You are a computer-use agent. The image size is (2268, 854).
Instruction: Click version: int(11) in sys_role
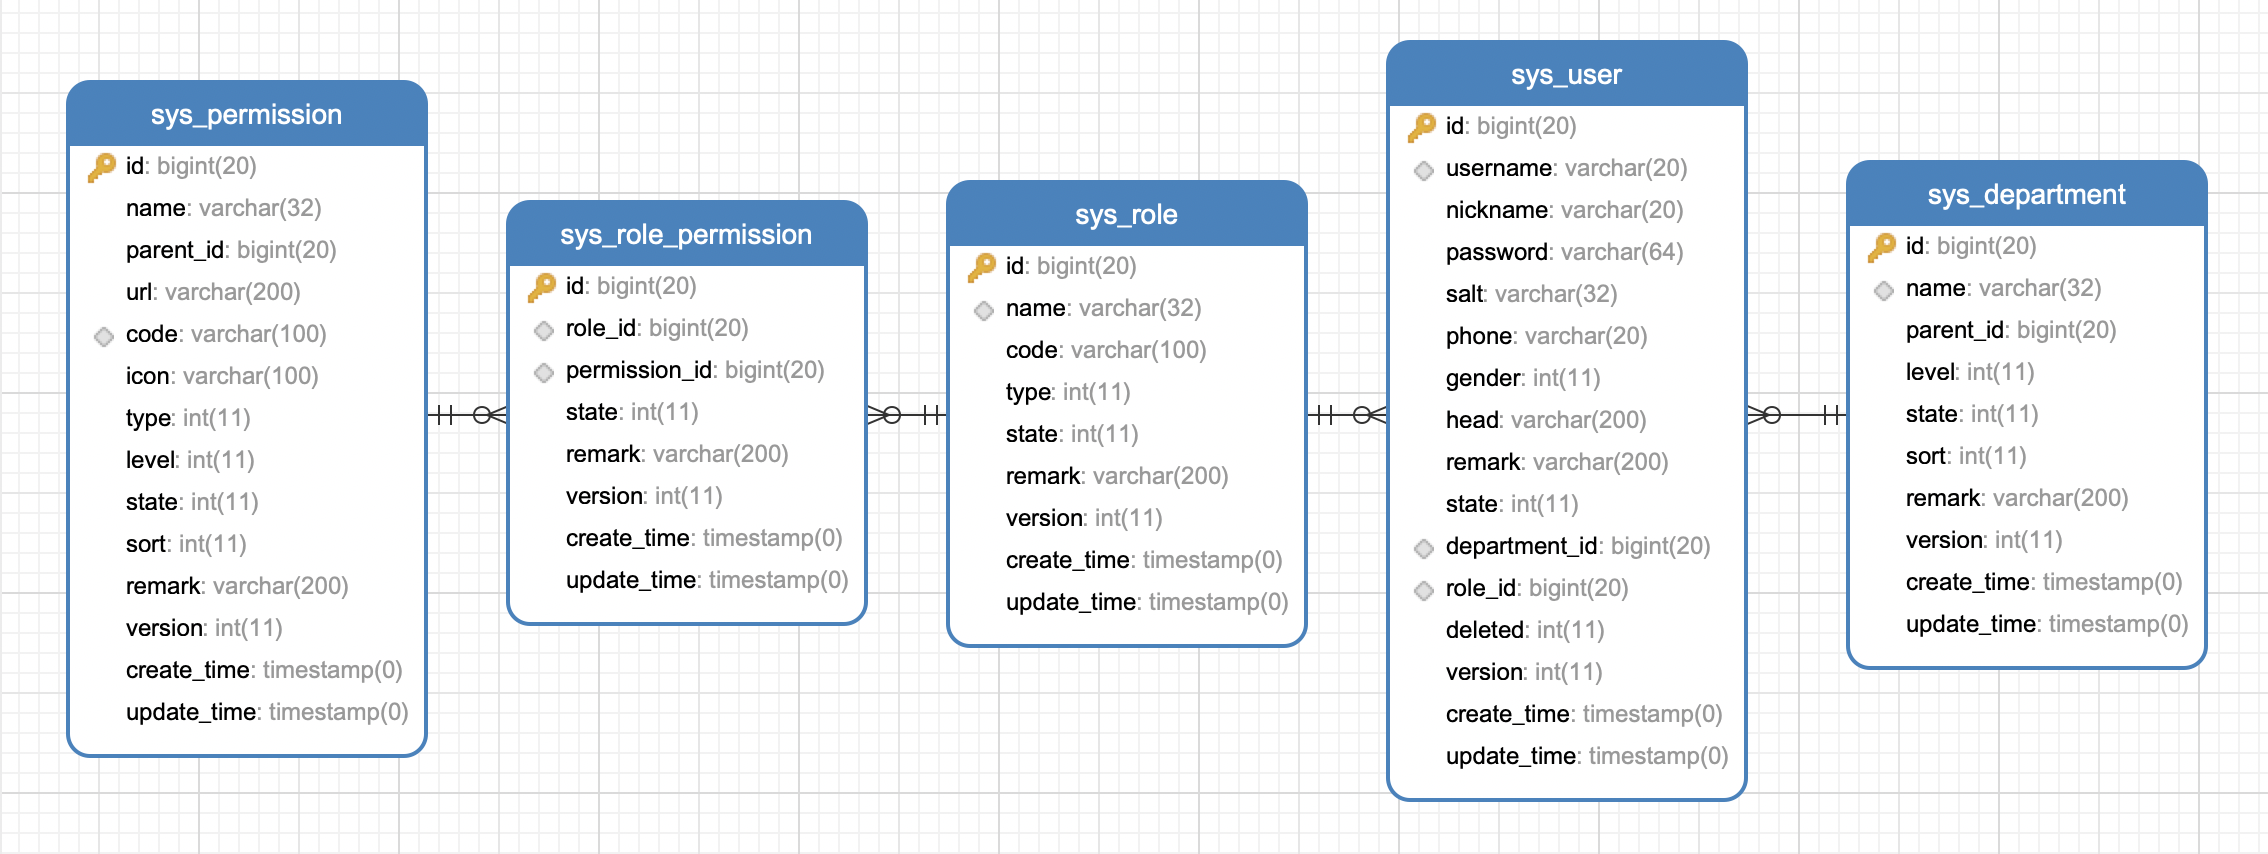point(1084,518)
